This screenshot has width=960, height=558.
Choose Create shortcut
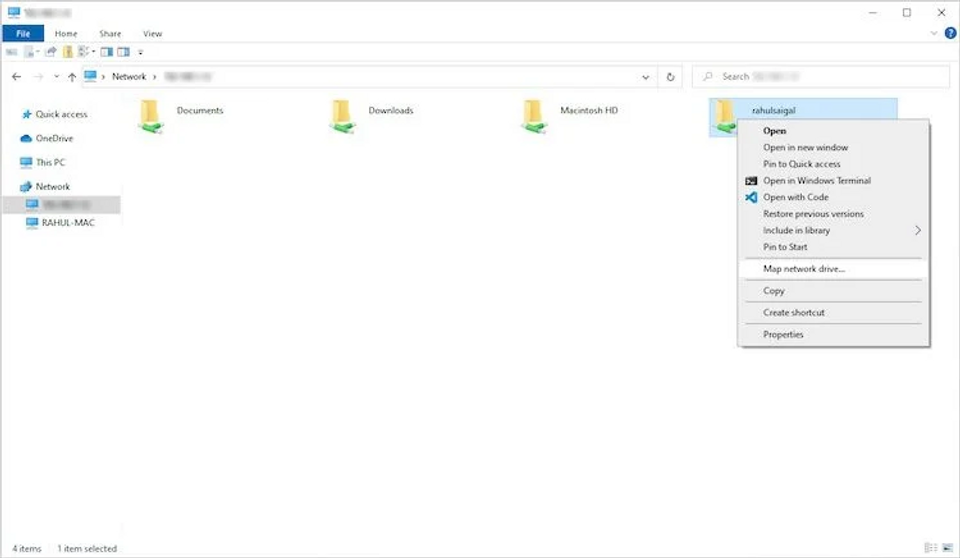click(x=833, y=312)
